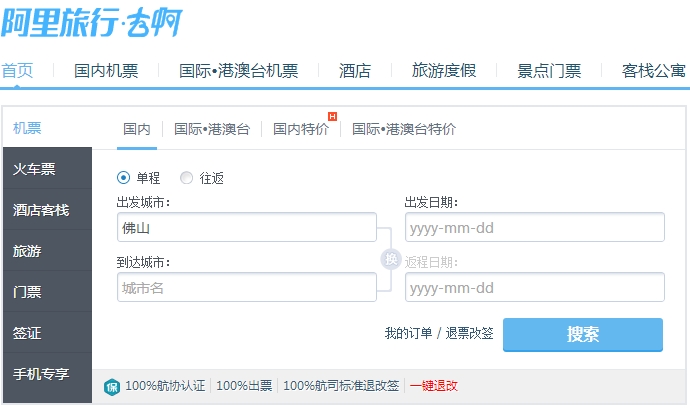
Task: Switch to the 国内特价 tab
Action: click(x=301, y=129)
